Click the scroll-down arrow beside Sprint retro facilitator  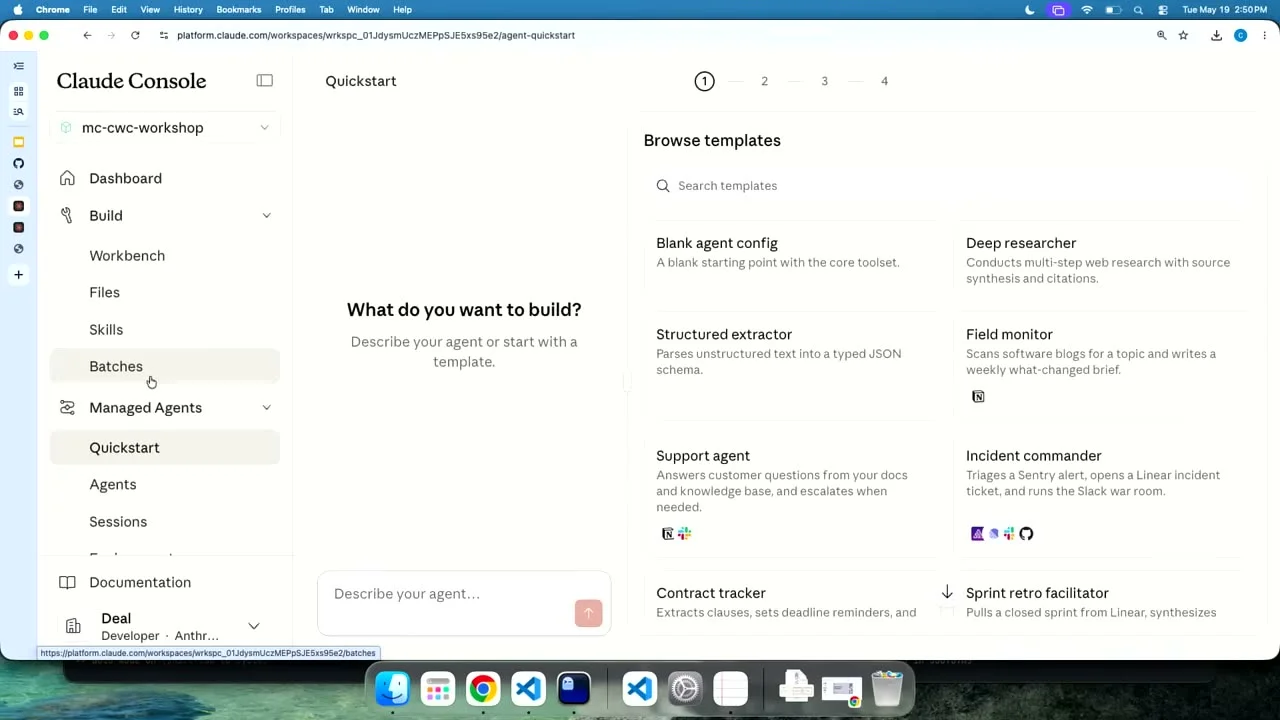[947, 592]
